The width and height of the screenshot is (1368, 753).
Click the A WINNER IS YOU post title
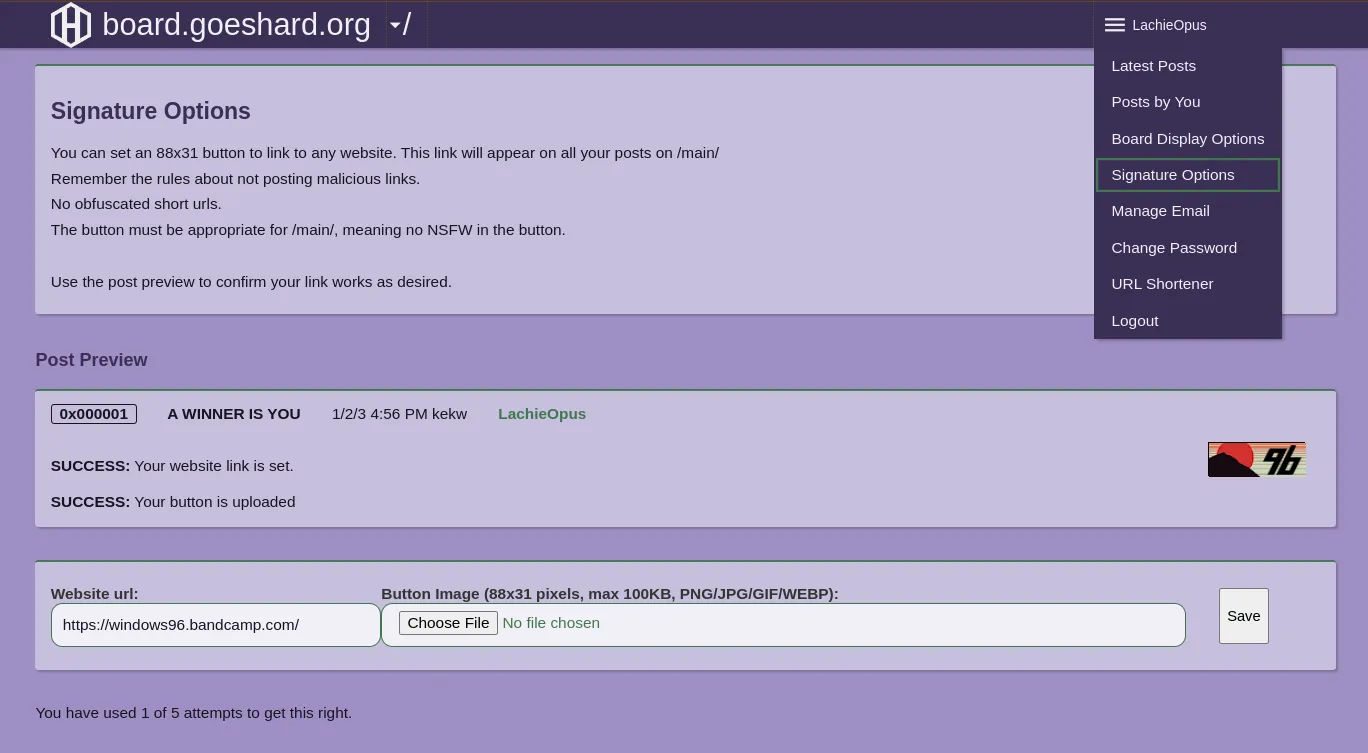click(233, 414)
